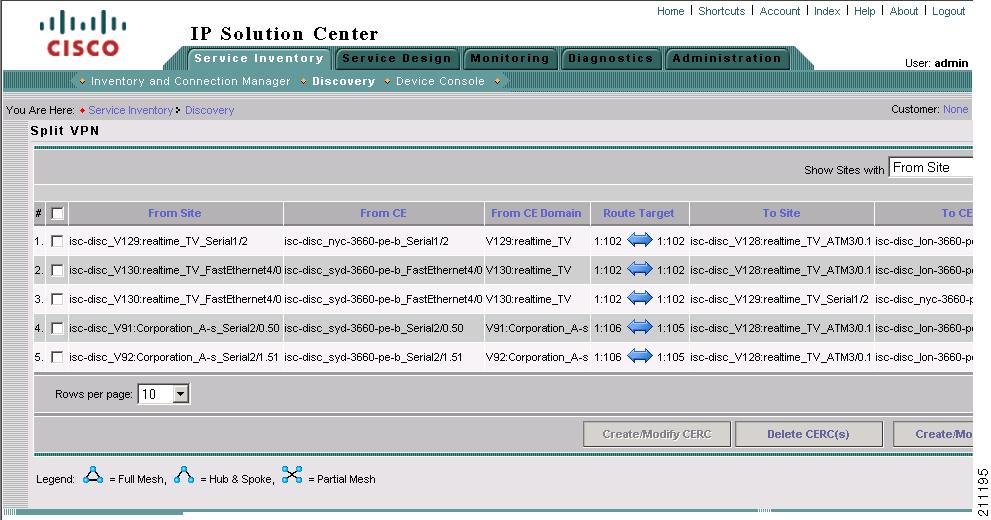Viewport: 991px width, 520px height.
Task: Click isc-disc_syd-3660-pe-b_Serial2/0.50 cell
Action: 374,329
